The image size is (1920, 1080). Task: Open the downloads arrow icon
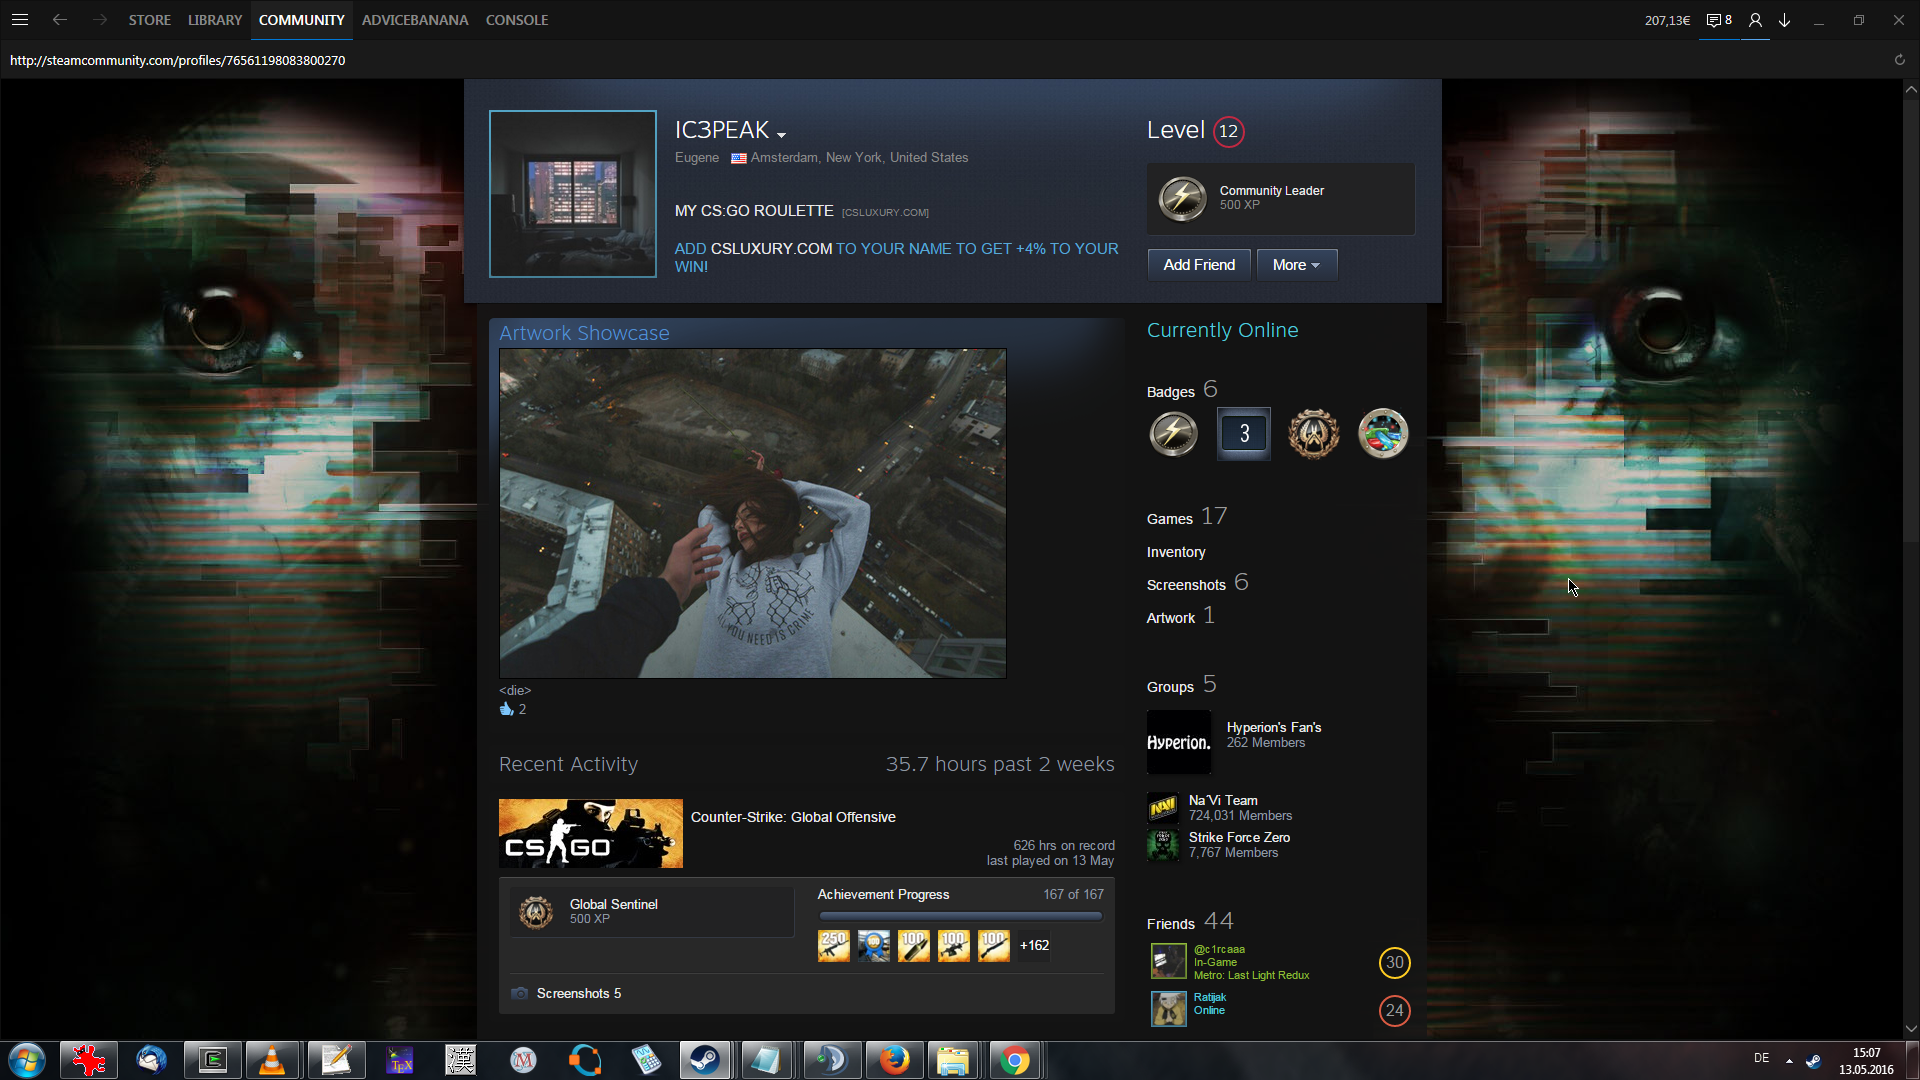(1784, 20)
